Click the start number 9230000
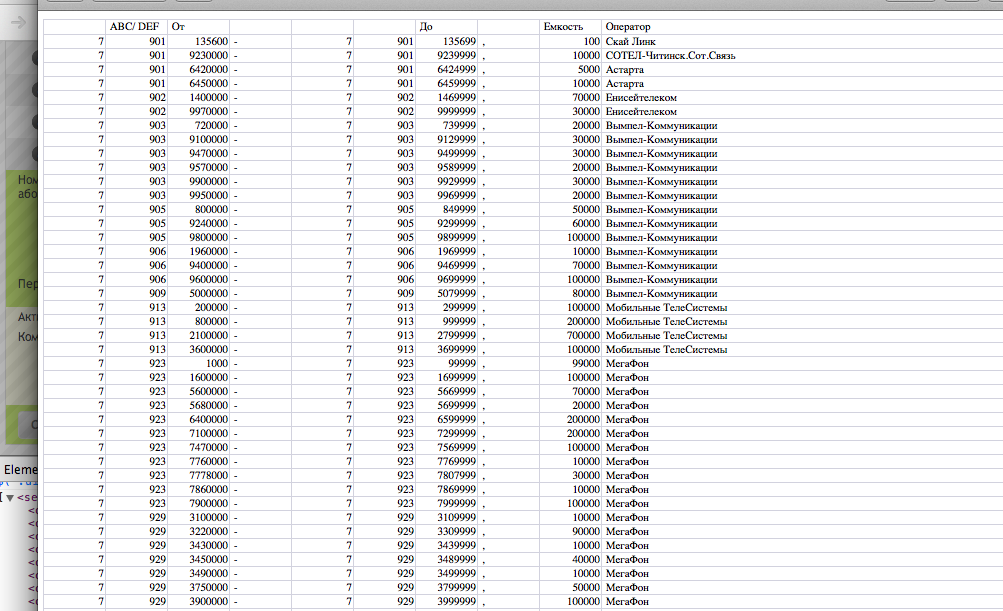 click(x=208, y=56)
